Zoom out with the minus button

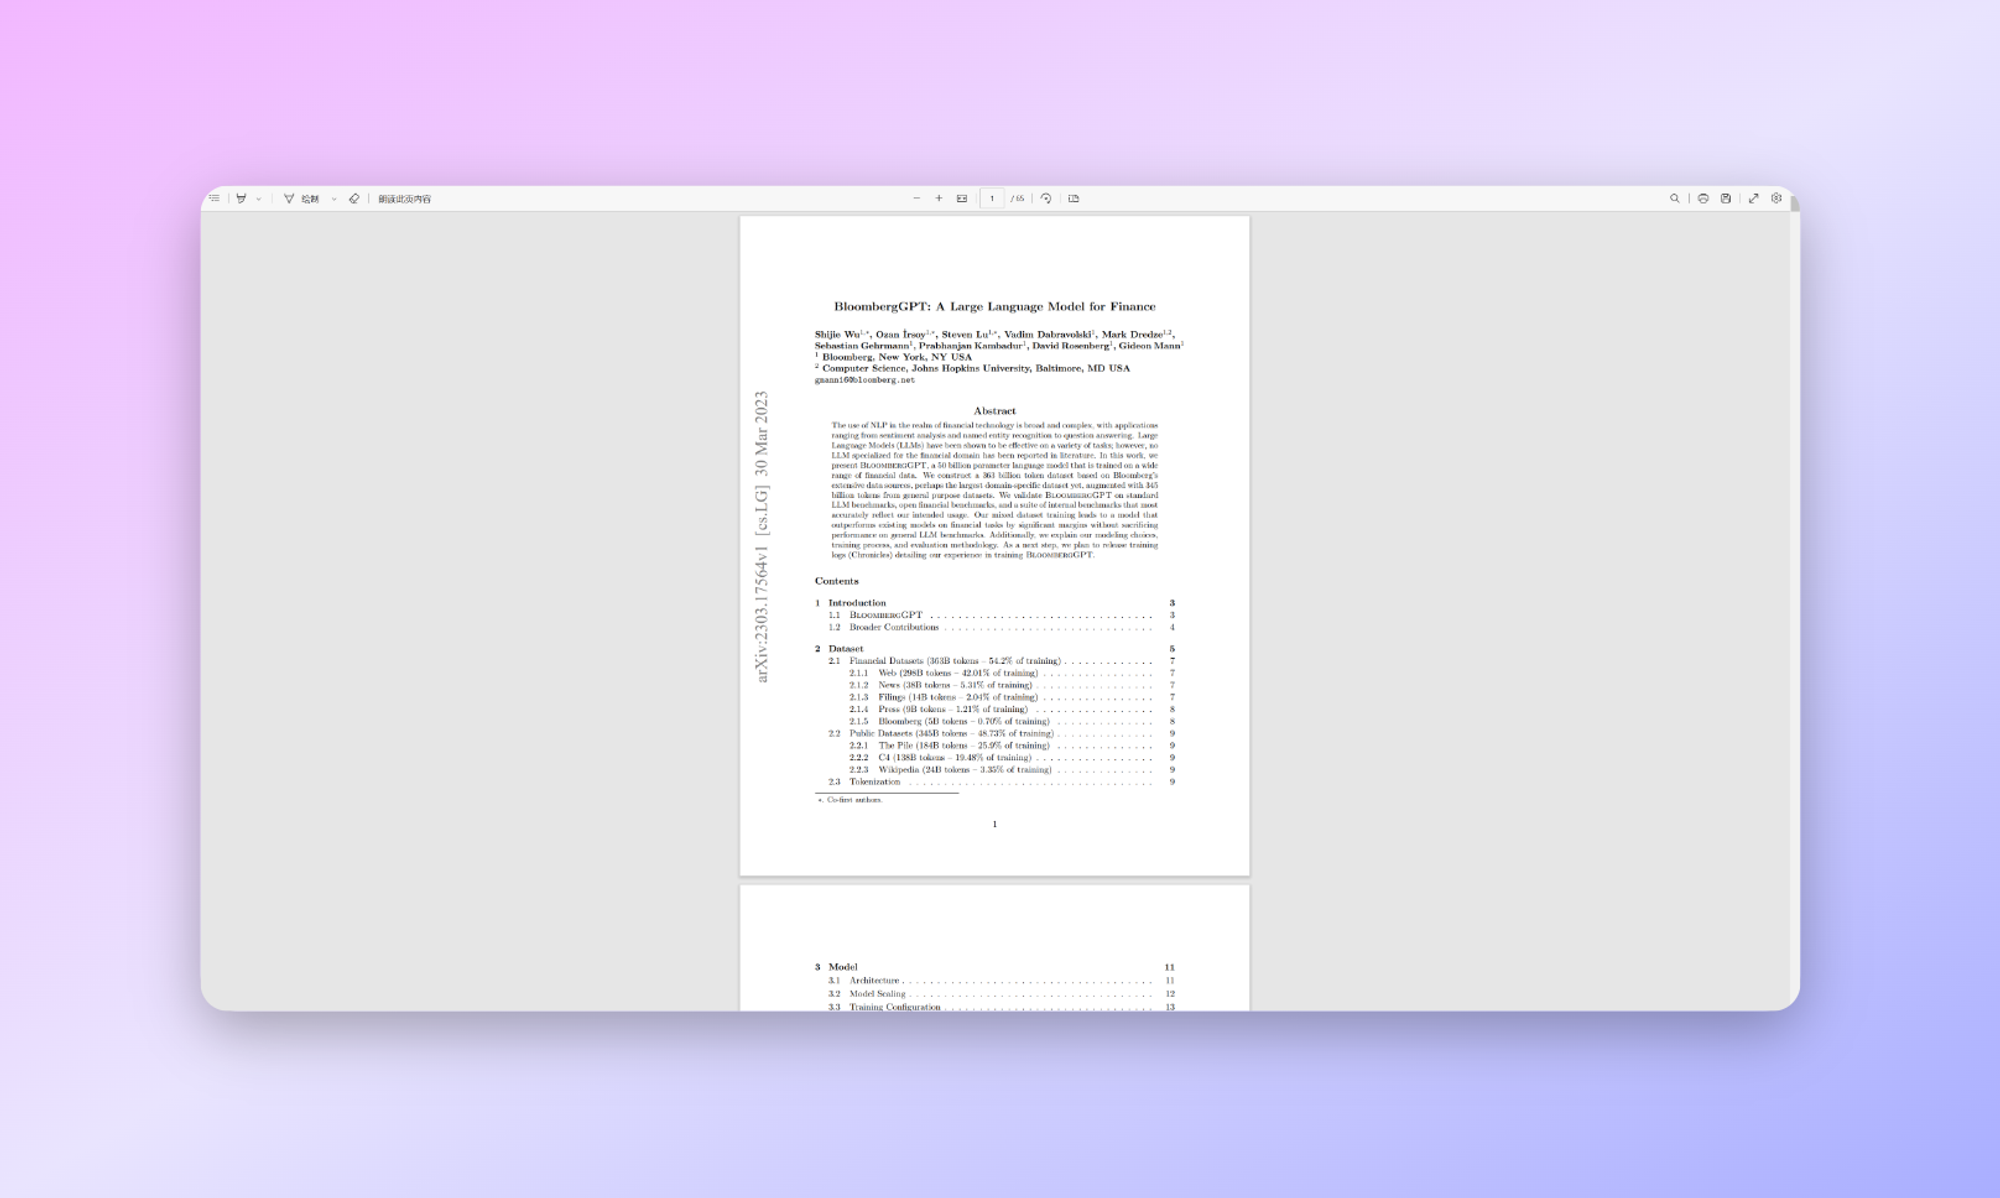click(x=916, y=198)
